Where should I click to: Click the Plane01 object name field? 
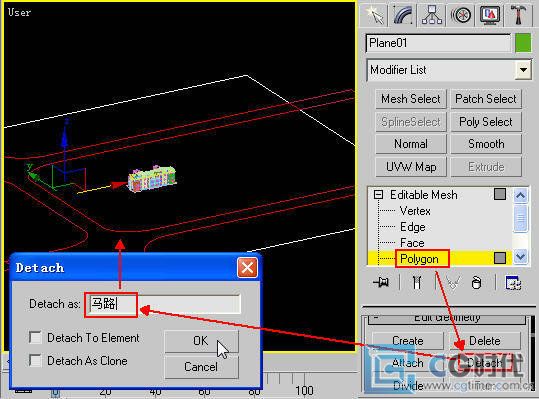[x=438, y=43]
